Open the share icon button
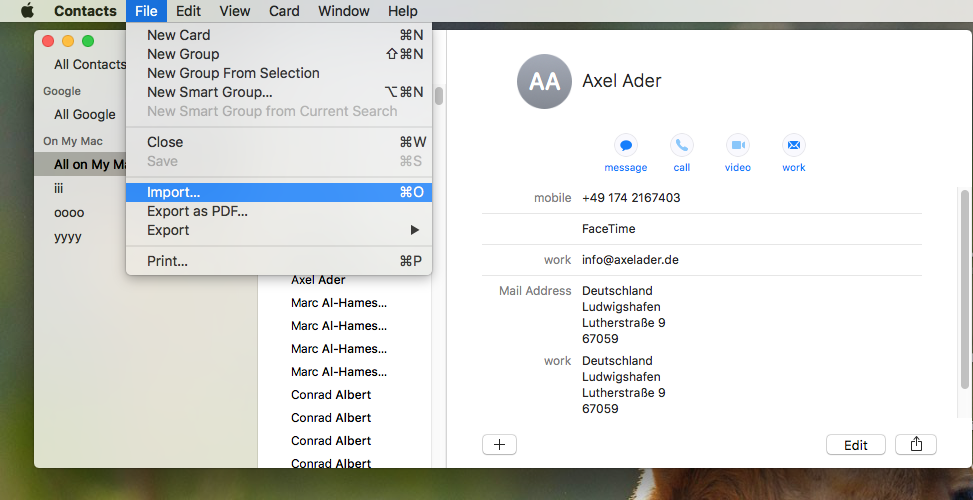 [x=916, y=445]
